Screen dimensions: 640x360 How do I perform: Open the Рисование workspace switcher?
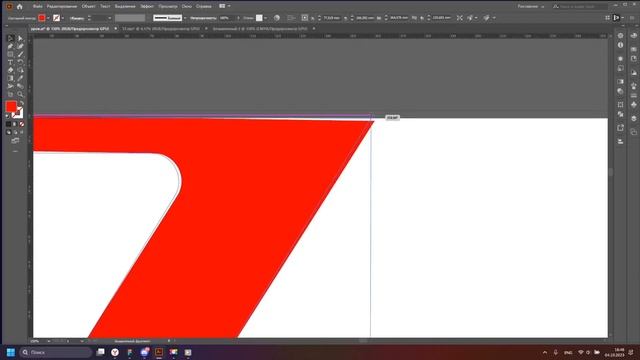531,7
